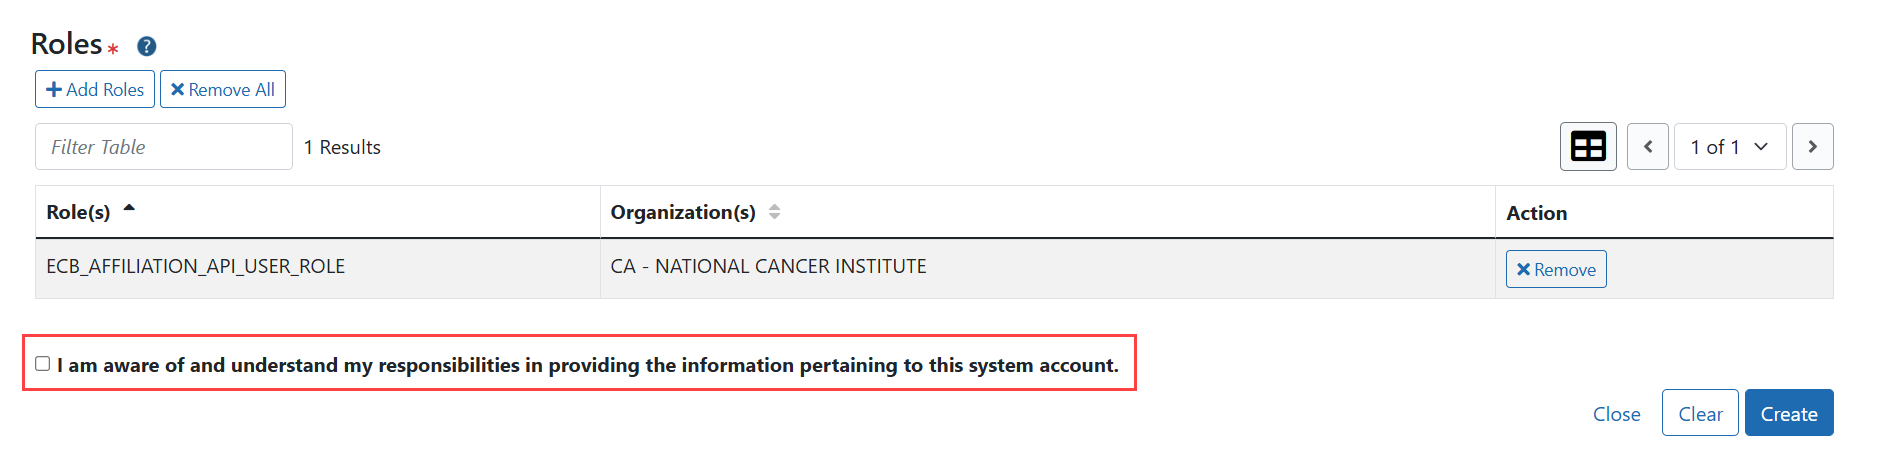1897x461 pixels.
Task: Click the Remove All button
Action: 223,89
